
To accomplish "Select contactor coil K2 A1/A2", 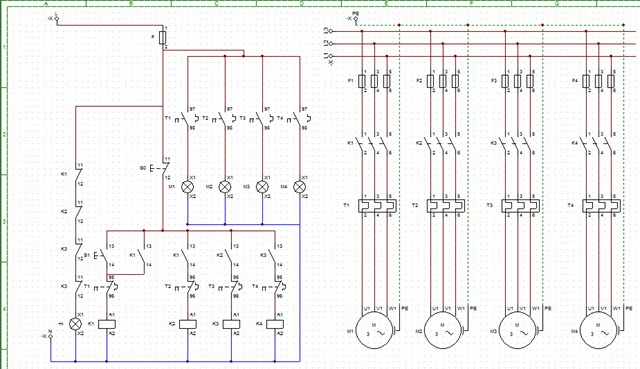I will [x=188, y=324].
